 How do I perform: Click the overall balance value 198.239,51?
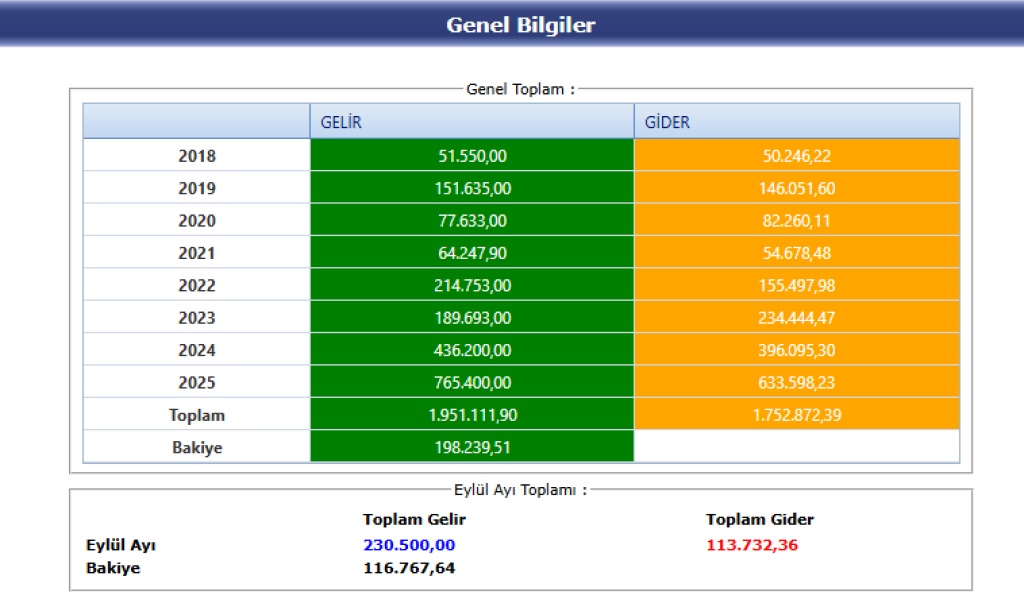pos(473,448)
